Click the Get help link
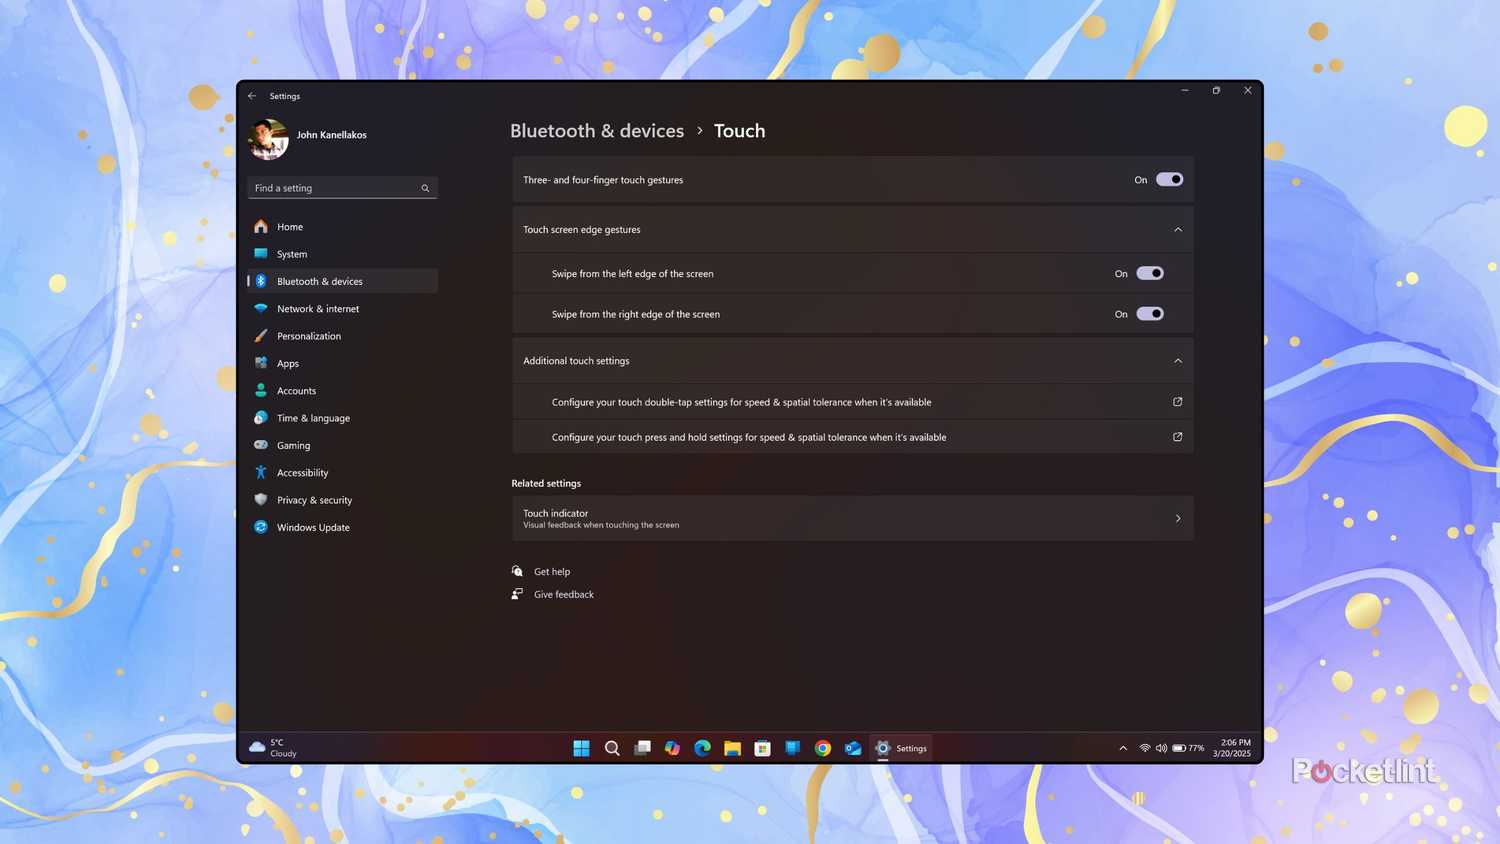This screenshot has height=844, width=1500. pyautogui.click(x=551, y=572)
